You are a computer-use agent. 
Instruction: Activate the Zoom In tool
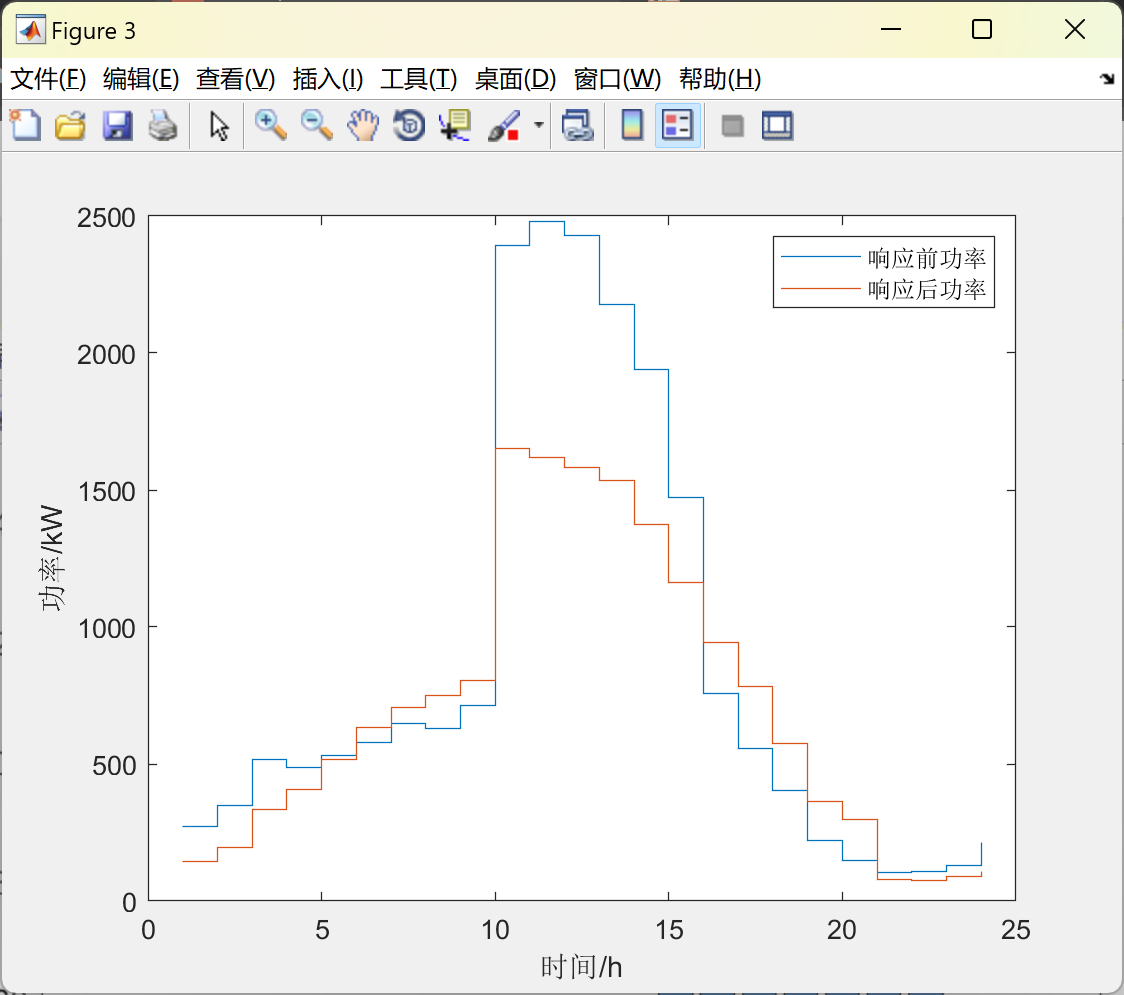click(271, 125)
